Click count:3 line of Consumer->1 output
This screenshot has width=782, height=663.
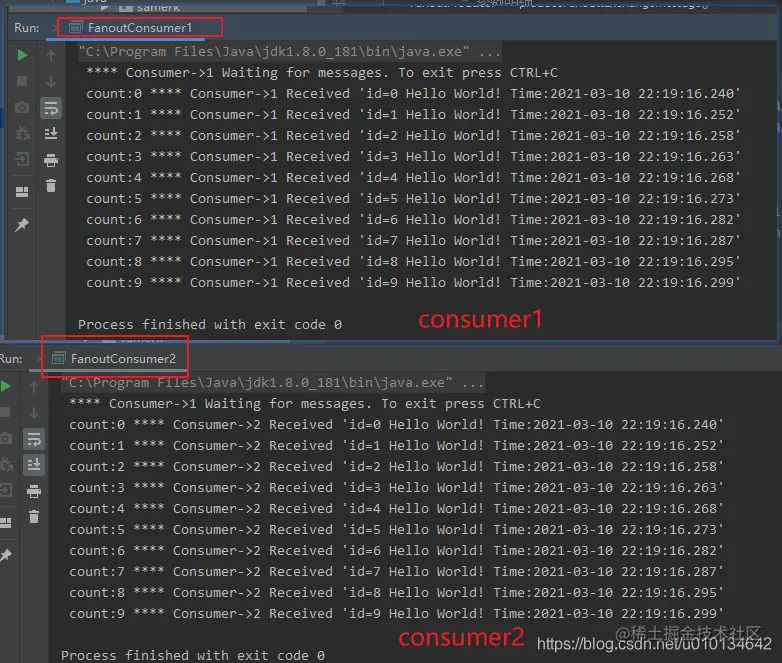[x=413, y=157]
